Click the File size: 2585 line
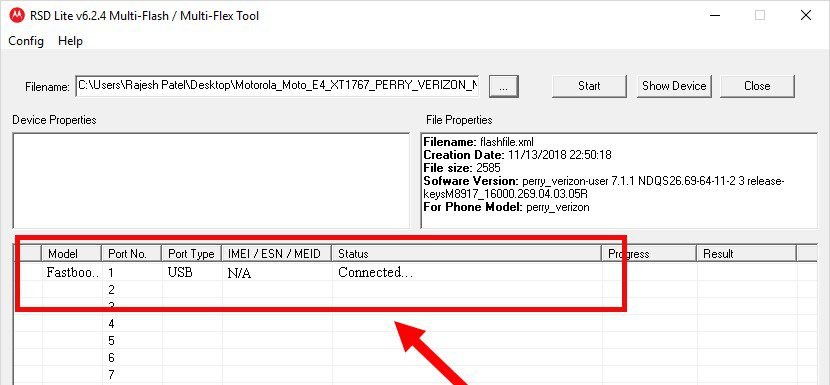This screenshot has width=830, height=385. [x=462, y=168]
